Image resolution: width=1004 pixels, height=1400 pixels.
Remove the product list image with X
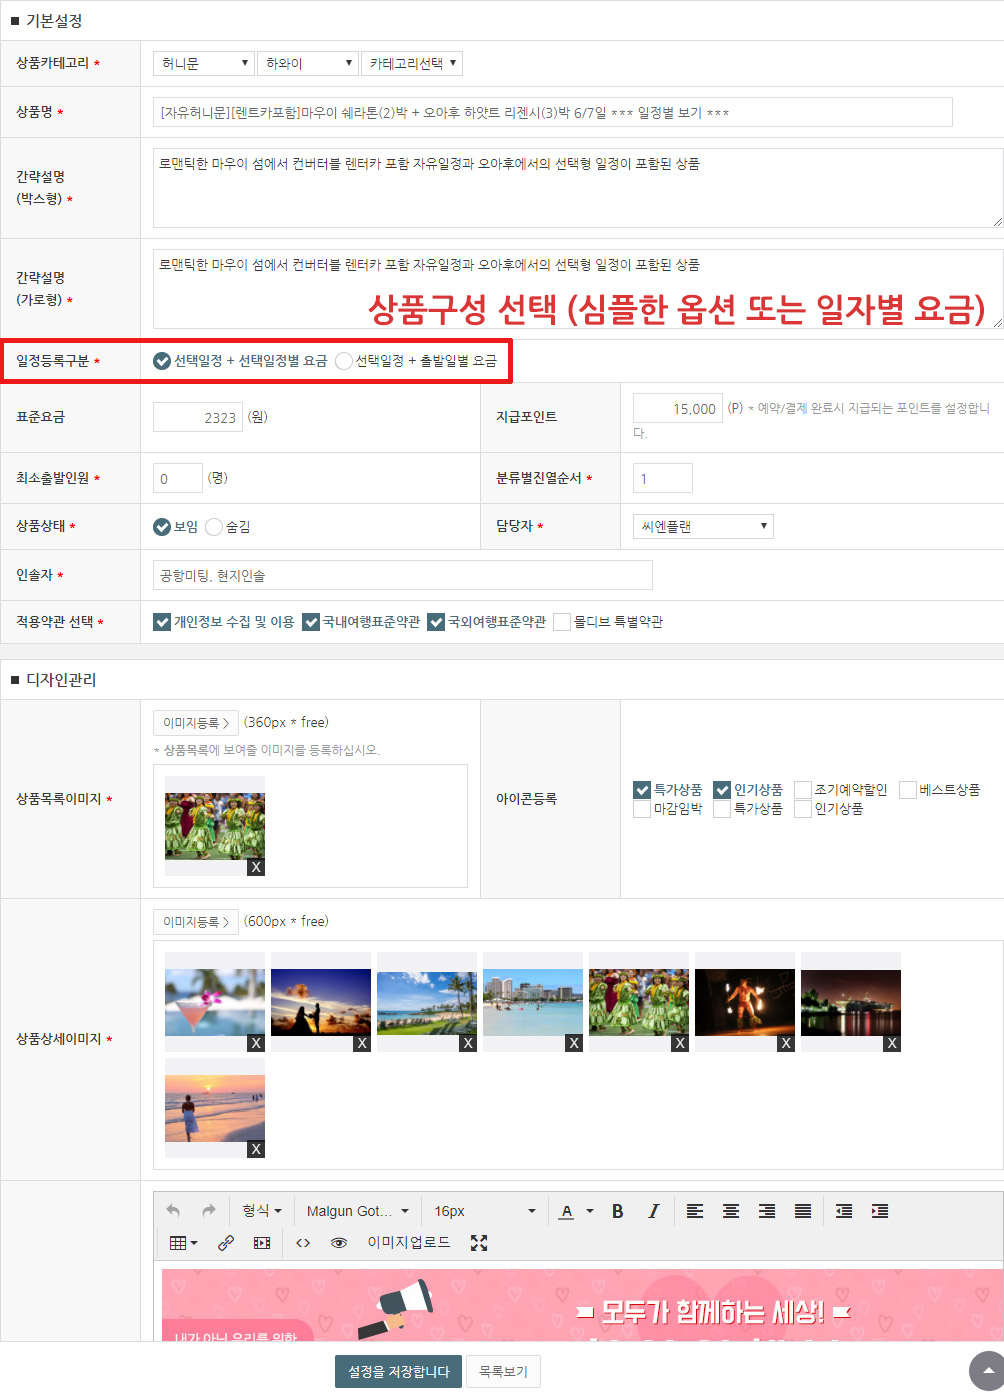[256, 867]
